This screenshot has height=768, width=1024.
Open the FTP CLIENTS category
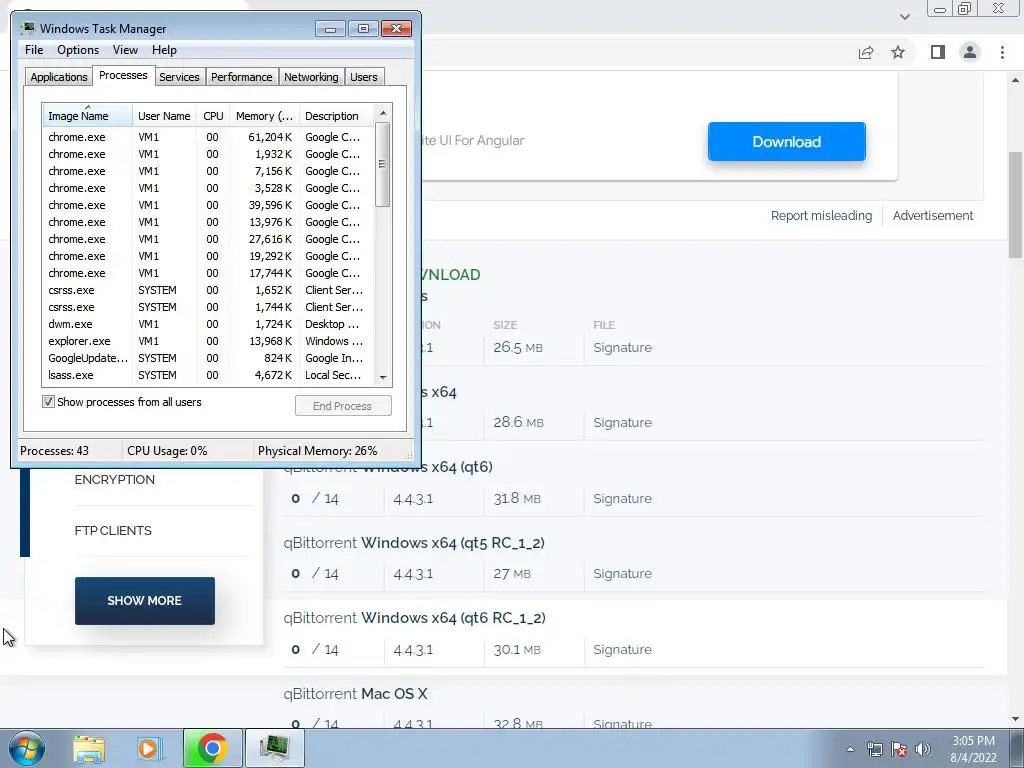pos(113,530)
